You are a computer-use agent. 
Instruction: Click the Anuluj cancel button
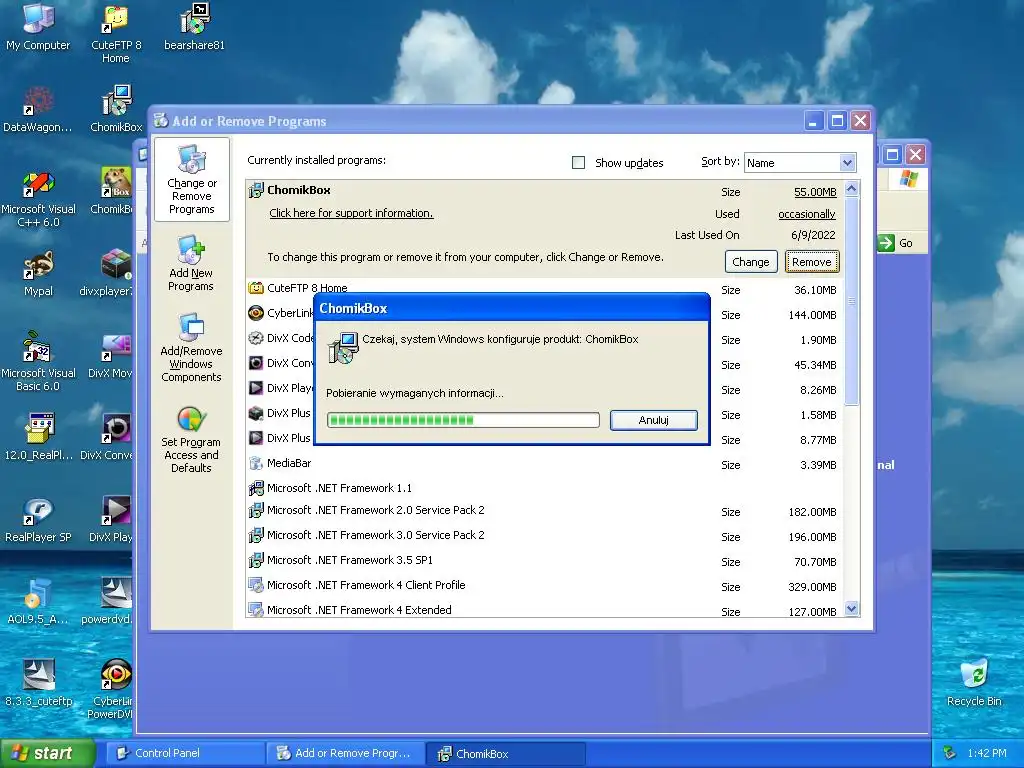(x=654, y=420)
